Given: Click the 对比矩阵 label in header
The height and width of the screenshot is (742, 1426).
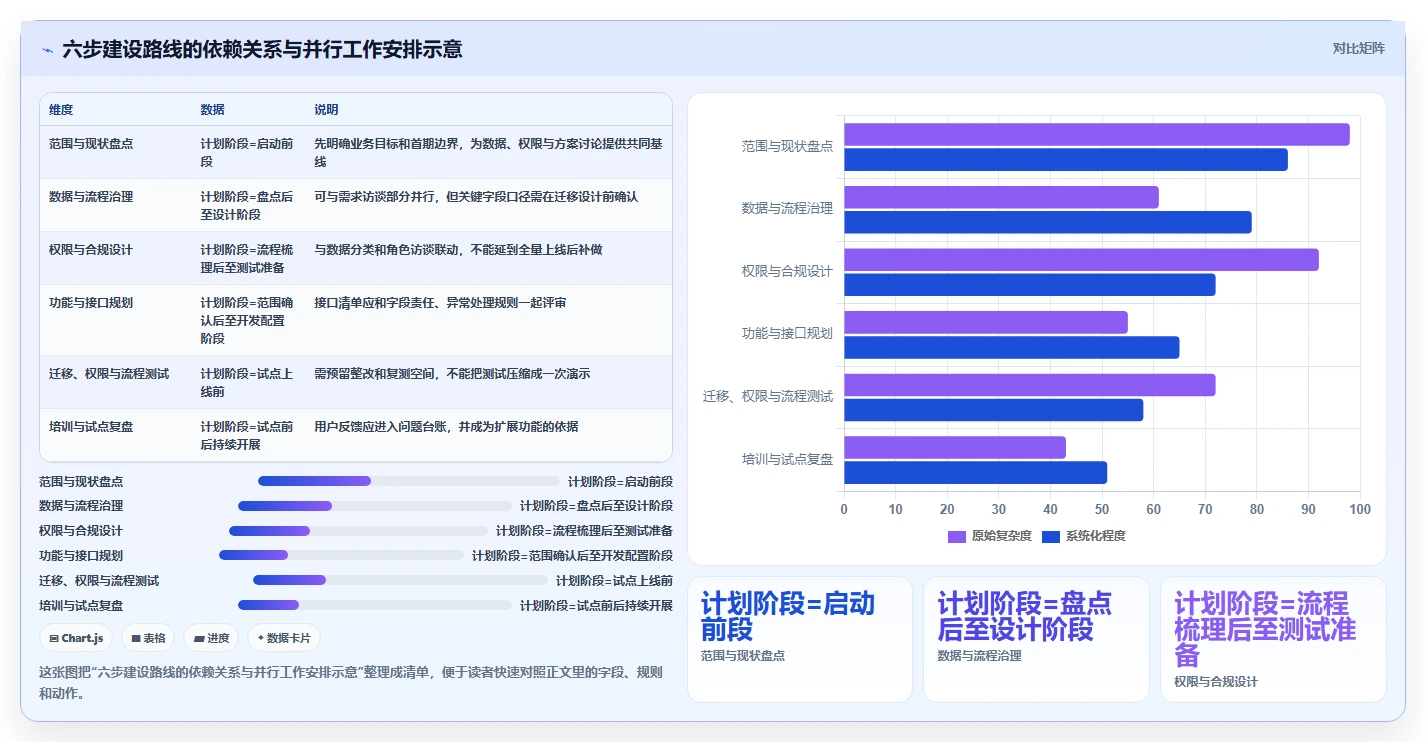Looking at the screenshot, I should 1359,48.
